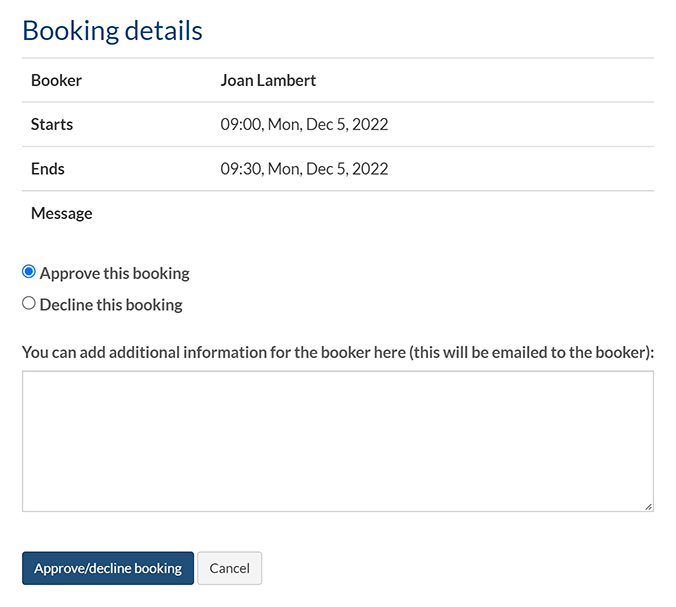Click the Cancel button
This screenshot has height=607, width=676.
tap(229, 568)
